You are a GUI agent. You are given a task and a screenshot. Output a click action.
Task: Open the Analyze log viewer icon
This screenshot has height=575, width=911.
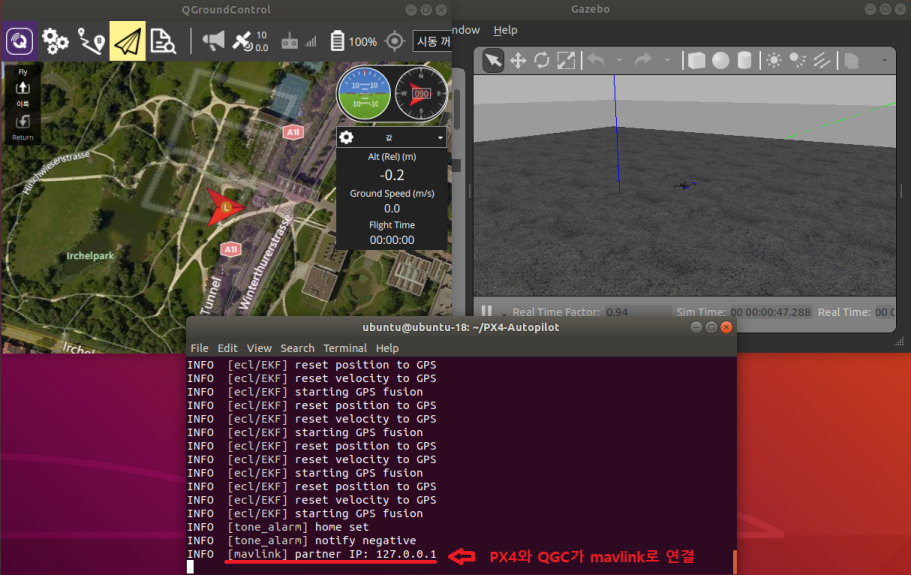coord(163,41)
